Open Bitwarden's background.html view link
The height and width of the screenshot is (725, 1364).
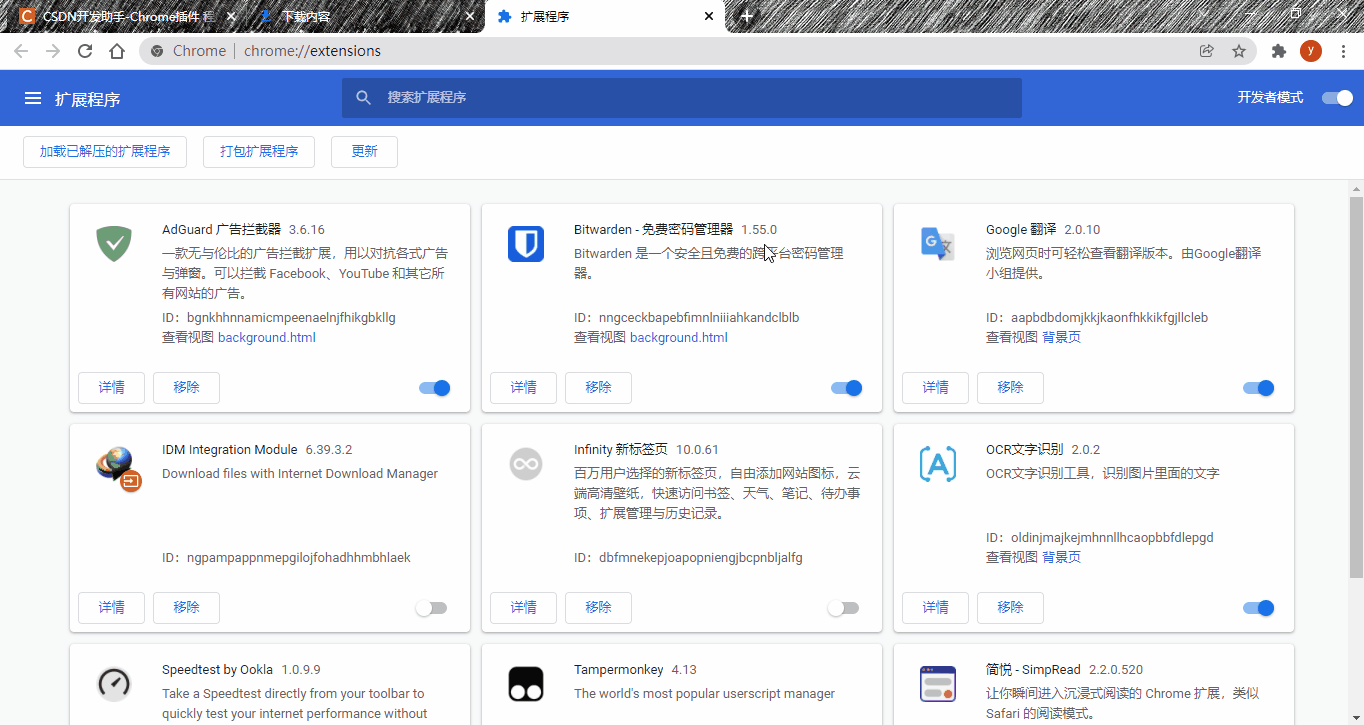tap(678, 337)
